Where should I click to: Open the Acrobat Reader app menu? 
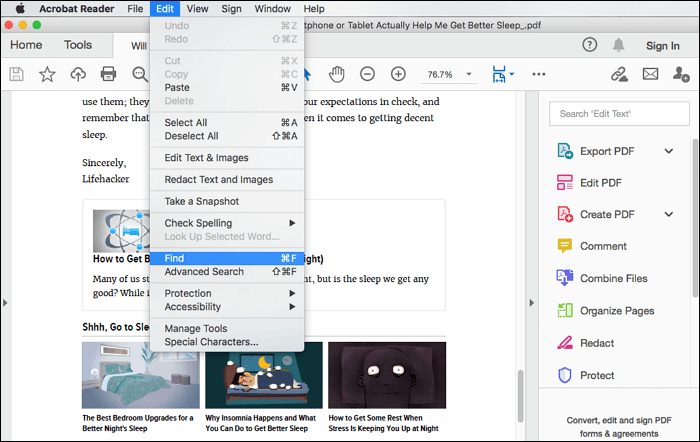click(x=76, y=8)
